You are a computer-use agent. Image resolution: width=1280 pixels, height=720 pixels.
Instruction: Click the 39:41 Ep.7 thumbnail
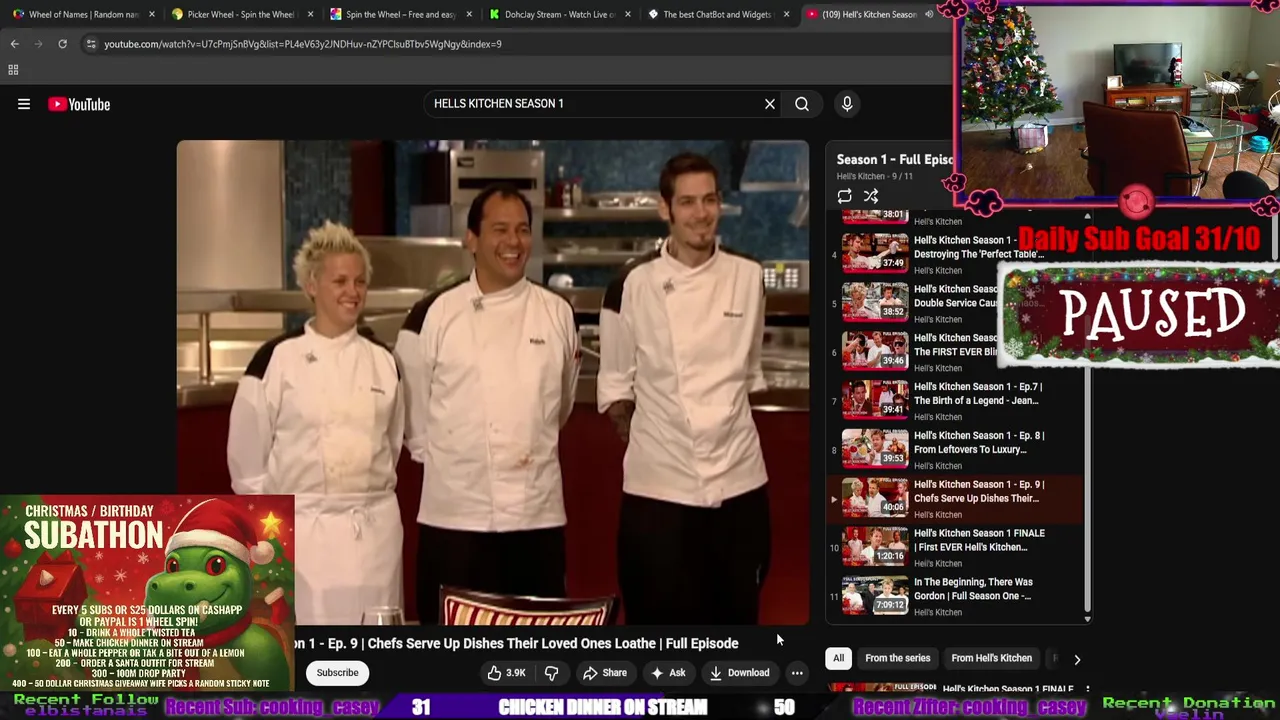(875, 399)
